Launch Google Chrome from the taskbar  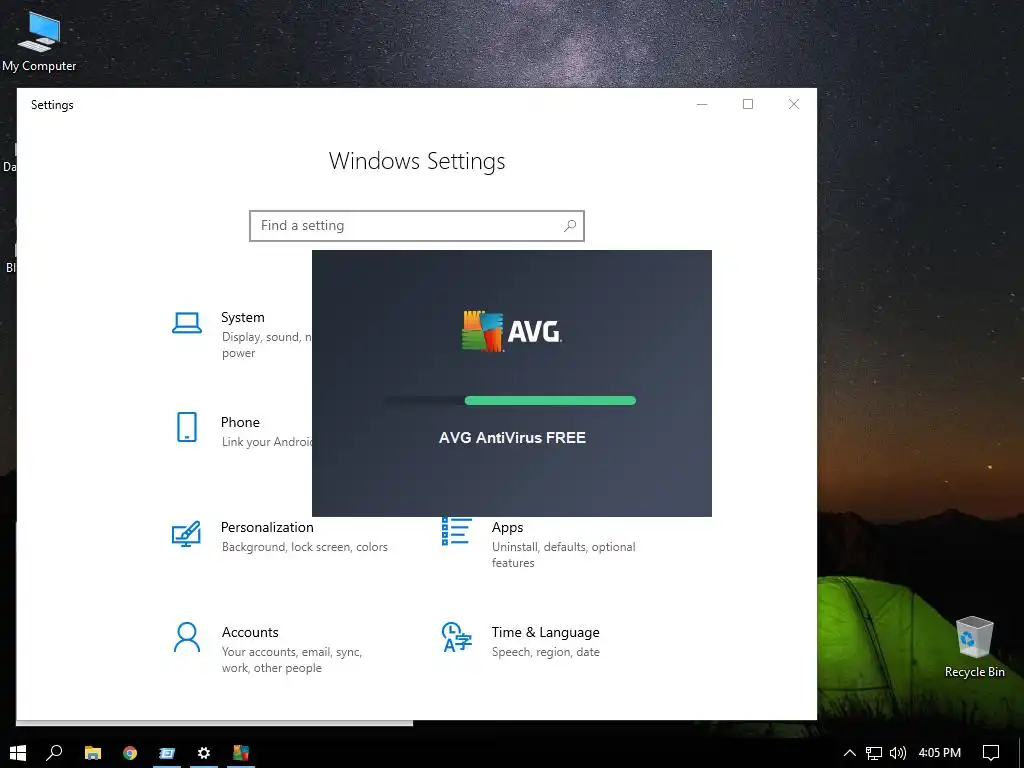[x=130, y=753]
